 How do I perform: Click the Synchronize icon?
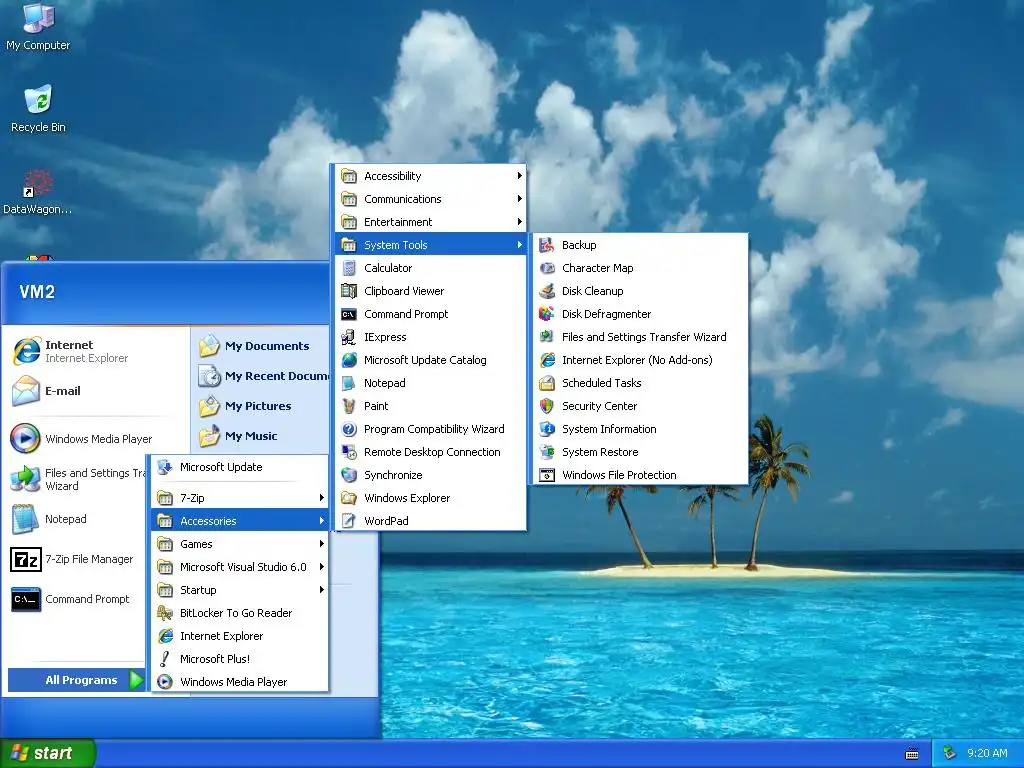point(349,475)
